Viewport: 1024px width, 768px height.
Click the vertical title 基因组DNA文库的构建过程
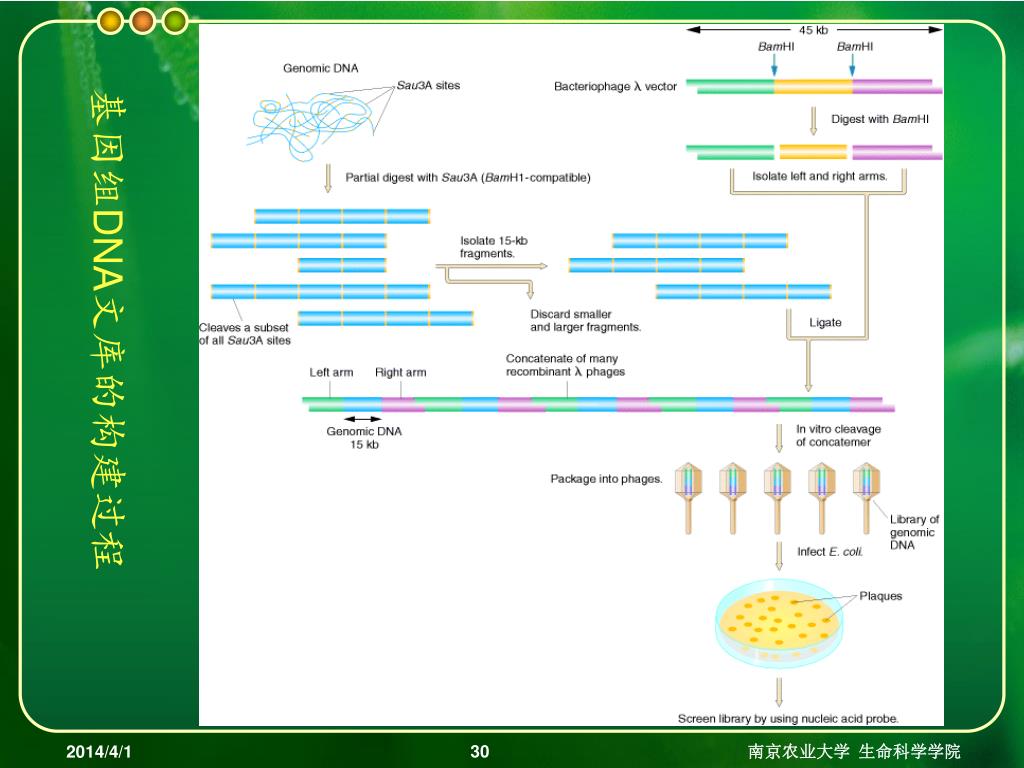click(108, 329)
